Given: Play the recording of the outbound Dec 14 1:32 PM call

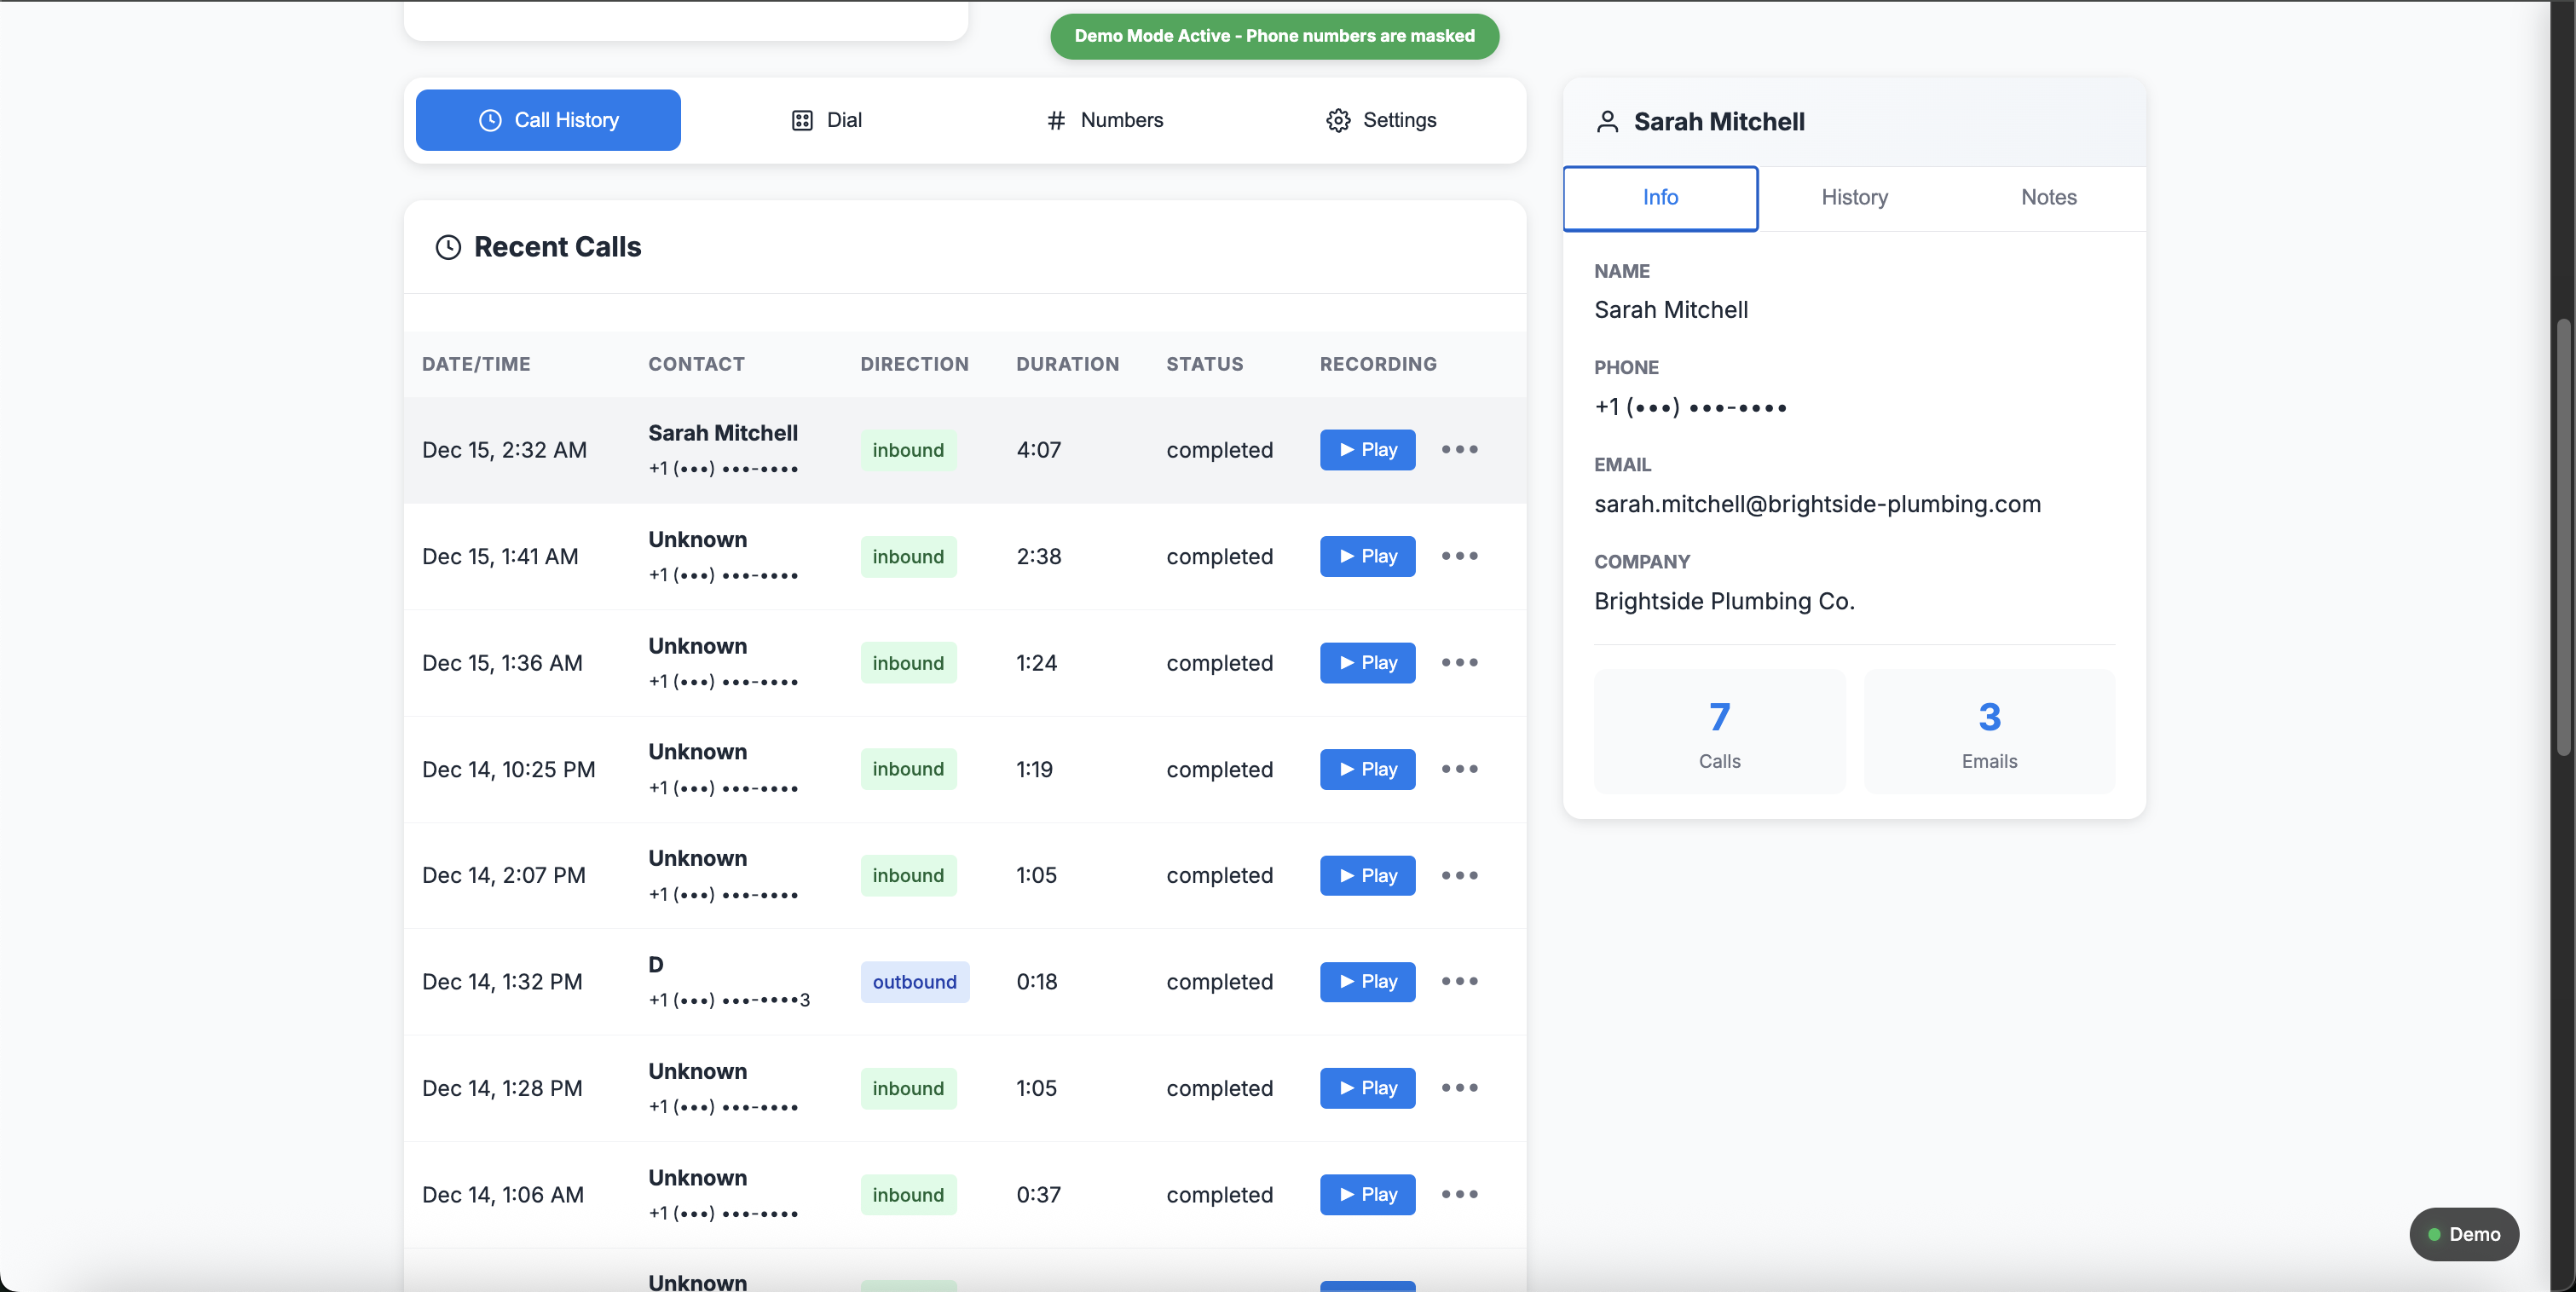Looking at the screenshot, I should coord(1366,981).
